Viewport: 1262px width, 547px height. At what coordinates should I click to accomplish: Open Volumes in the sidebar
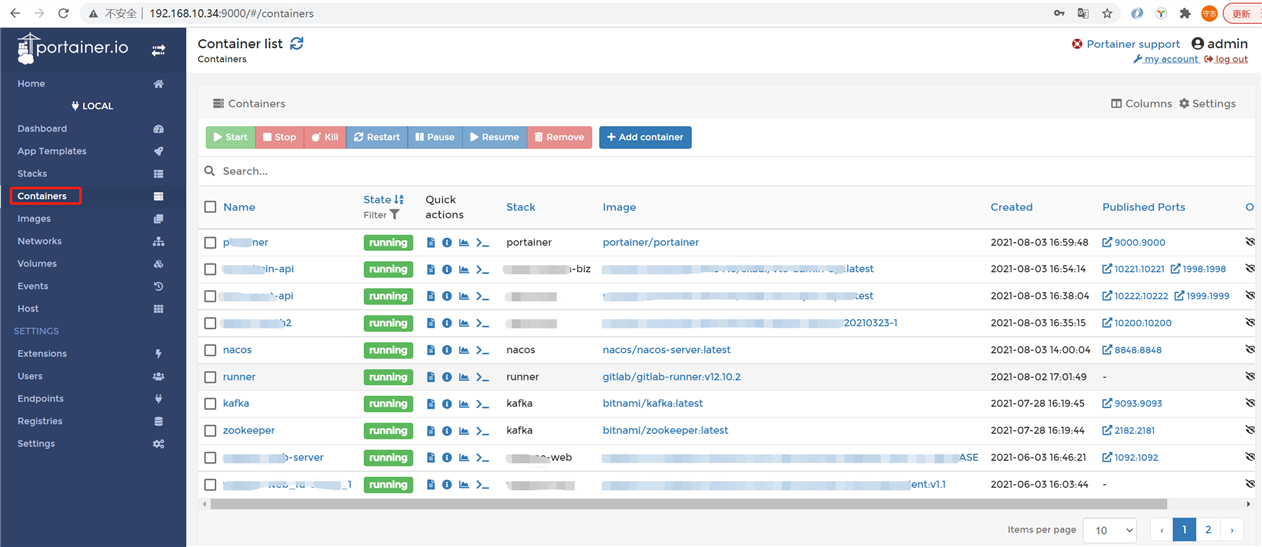37,264
